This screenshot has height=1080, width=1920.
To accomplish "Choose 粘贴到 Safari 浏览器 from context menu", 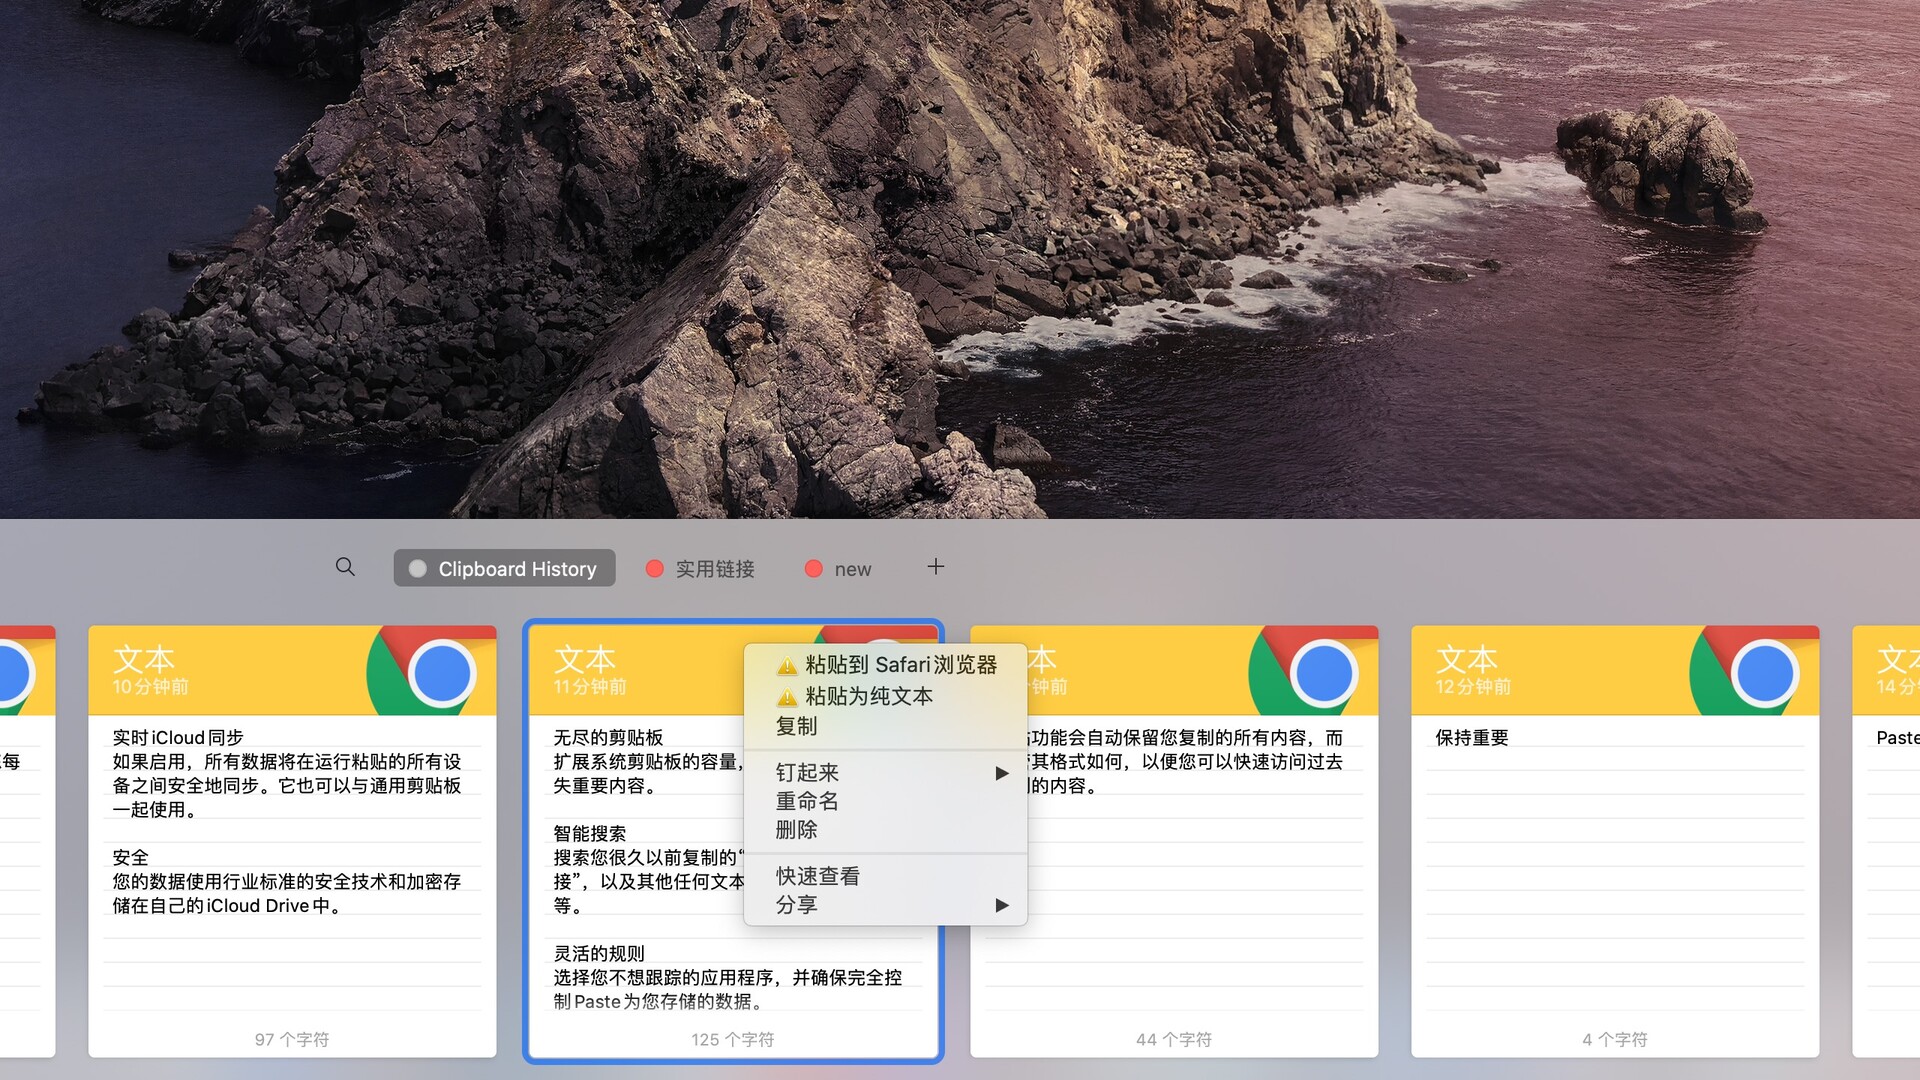I will [900, 665].
